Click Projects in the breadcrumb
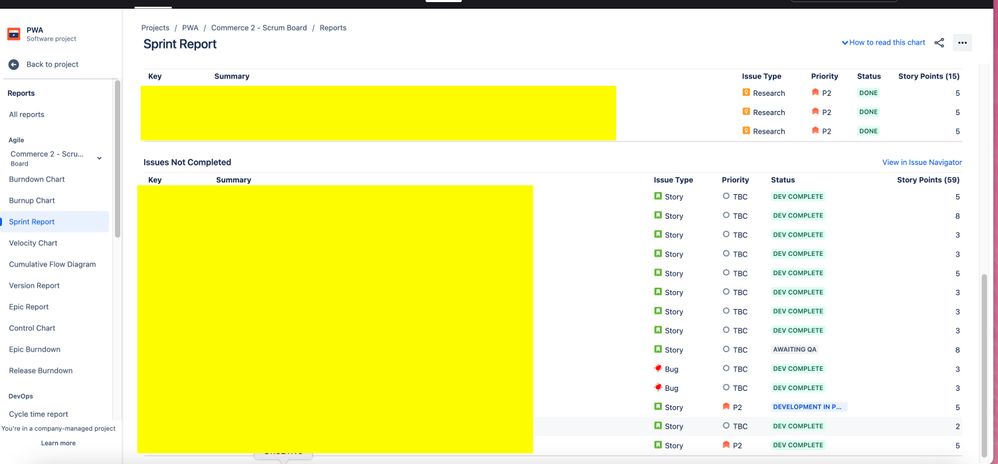The height and width of the screenshot is (464, 998). 155,28
